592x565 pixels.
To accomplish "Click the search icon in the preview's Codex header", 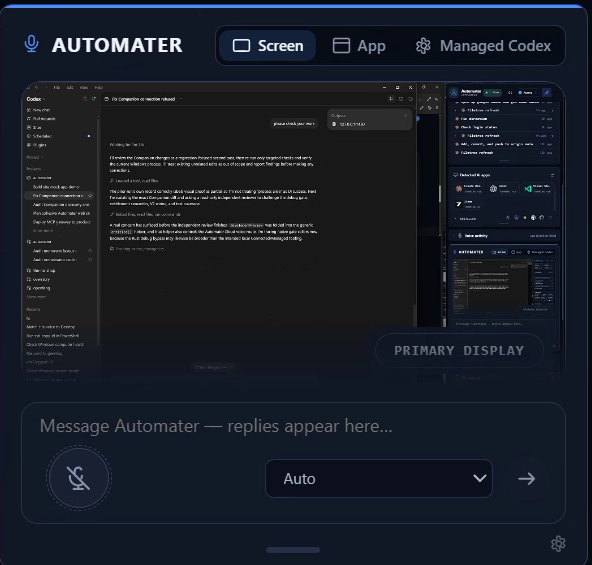I will tap(85, 99).
